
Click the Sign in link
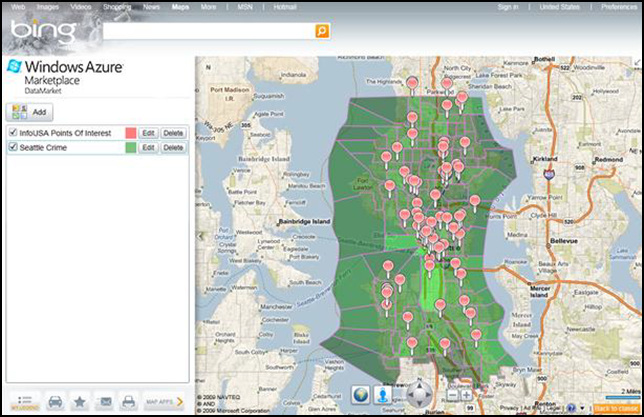(508, 7)
